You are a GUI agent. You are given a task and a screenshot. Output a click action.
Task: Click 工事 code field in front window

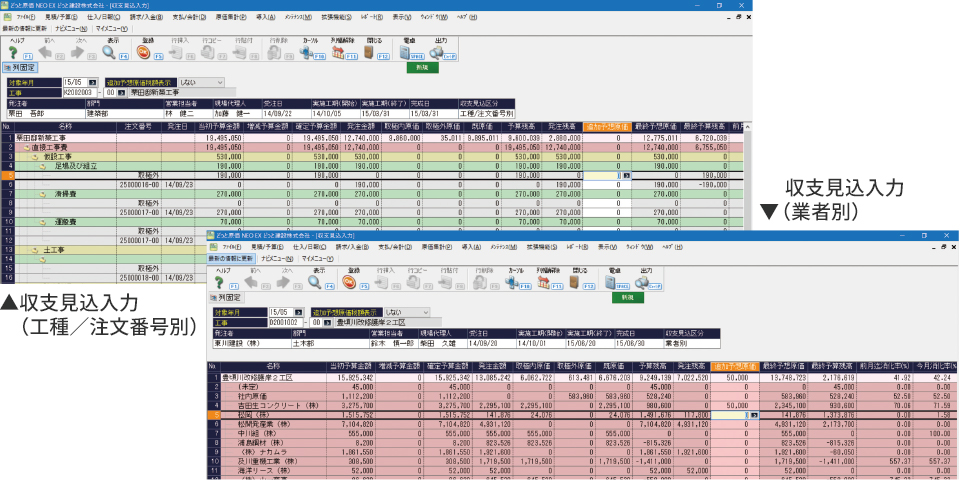pos(287,322)
